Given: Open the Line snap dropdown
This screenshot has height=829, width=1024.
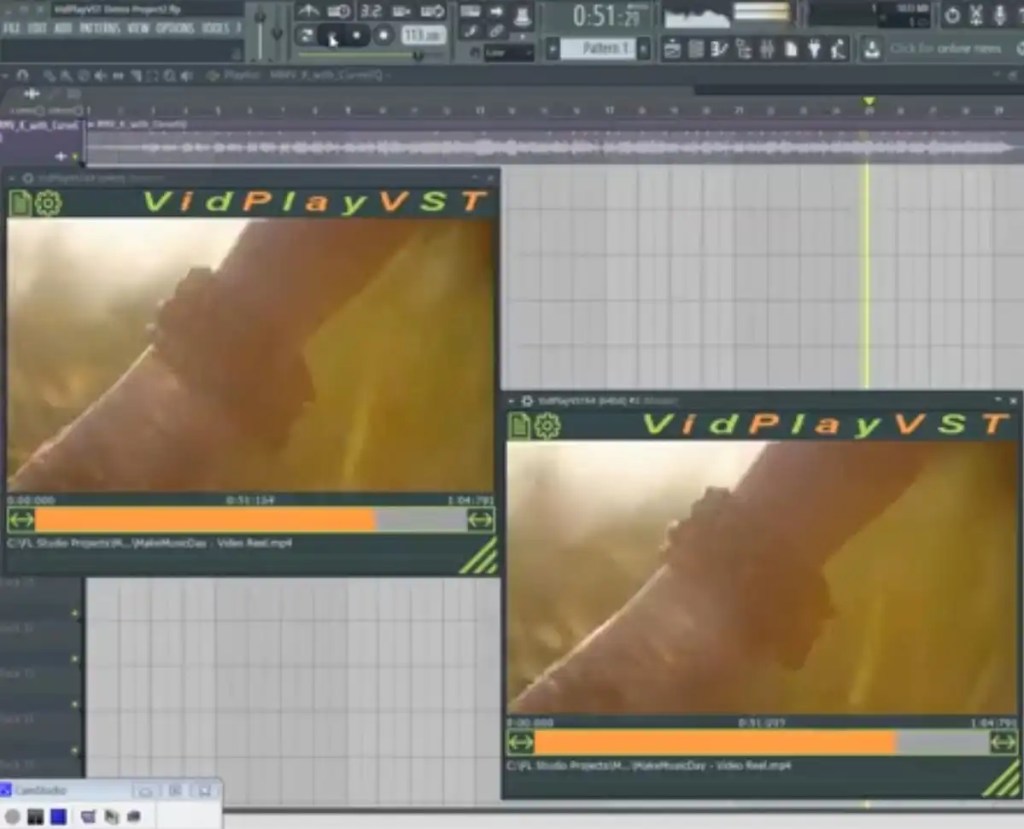Looking at the screenshot, I should 509,52.
